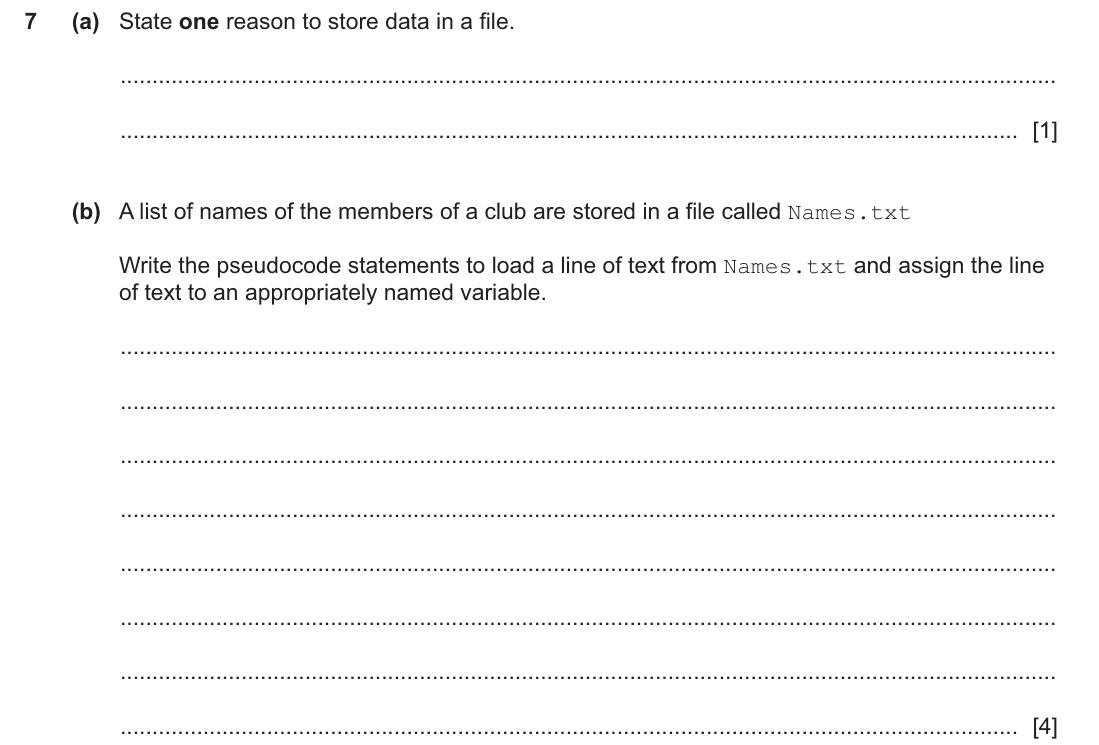
Task: Click the second answer line of part (b)
Action: pyautogui.click(x=587, y=406)
